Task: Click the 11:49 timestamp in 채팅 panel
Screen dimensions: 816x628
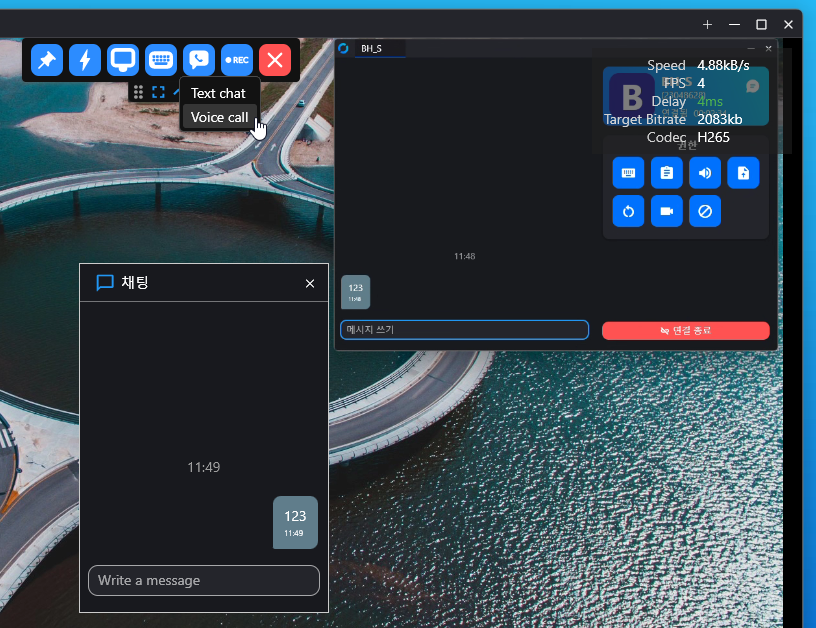Action: 203,467
